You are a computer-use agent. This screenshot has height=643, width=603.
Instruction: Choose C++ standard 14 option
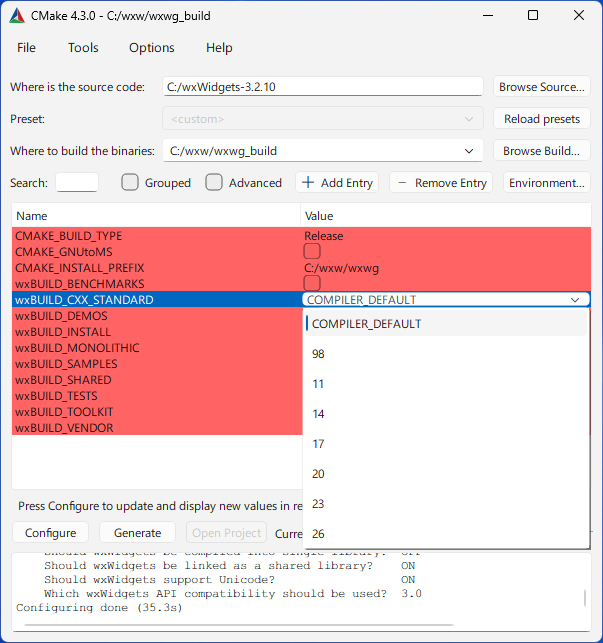coord(446,414)
